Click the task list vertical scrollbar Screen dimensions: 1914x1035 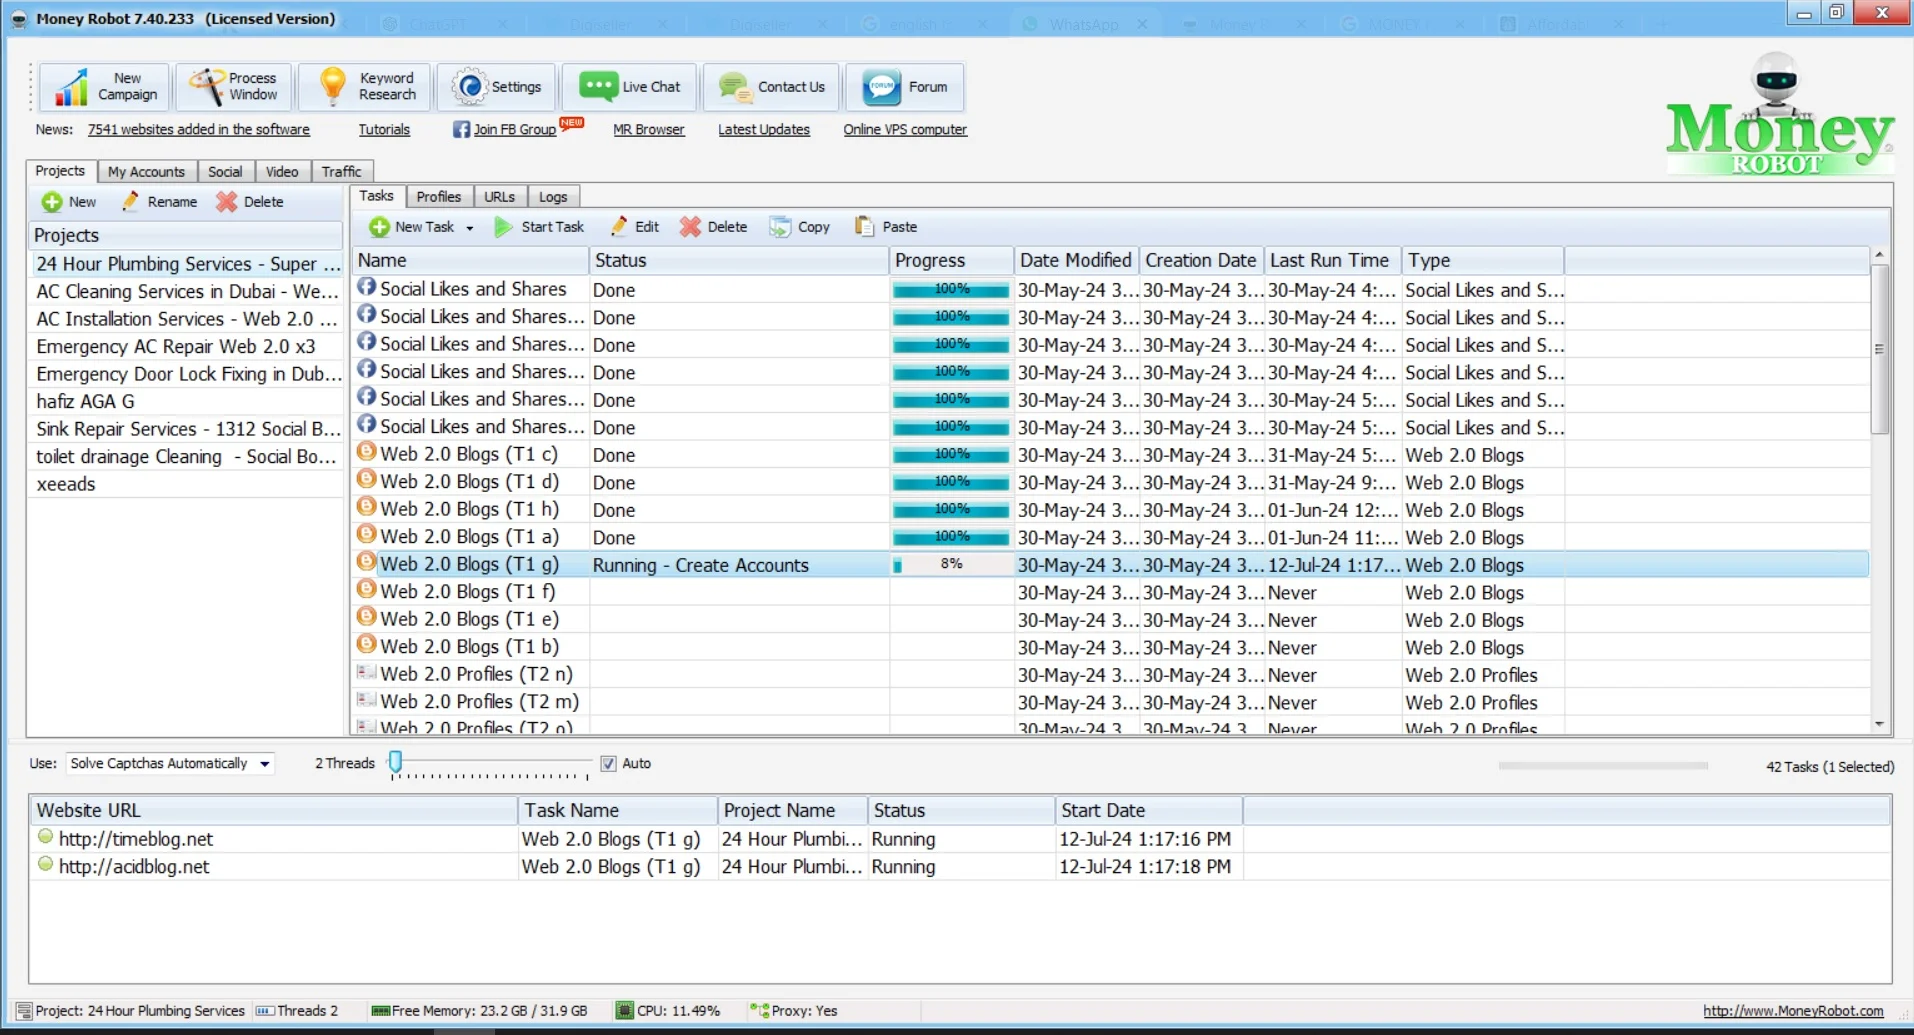point(1880,350)
